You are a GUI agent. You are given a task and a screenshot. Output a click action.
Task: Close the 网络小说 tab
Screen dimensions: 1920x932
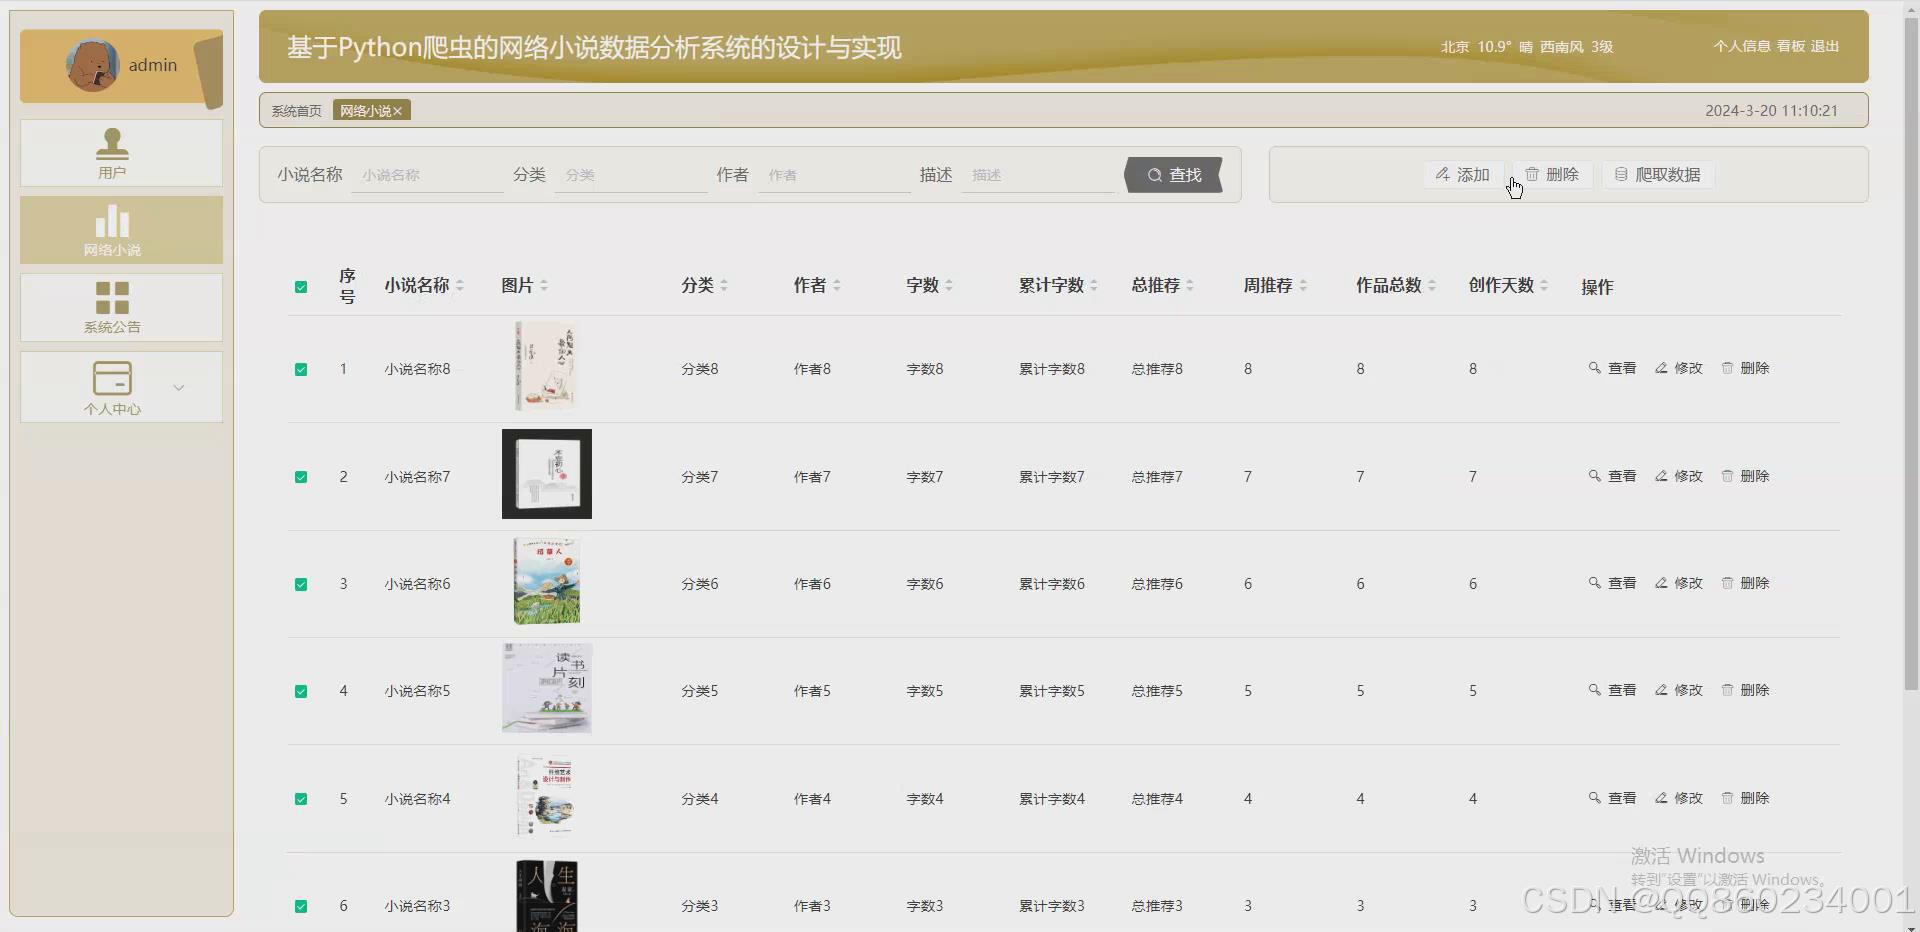click(x=397, y=111)
